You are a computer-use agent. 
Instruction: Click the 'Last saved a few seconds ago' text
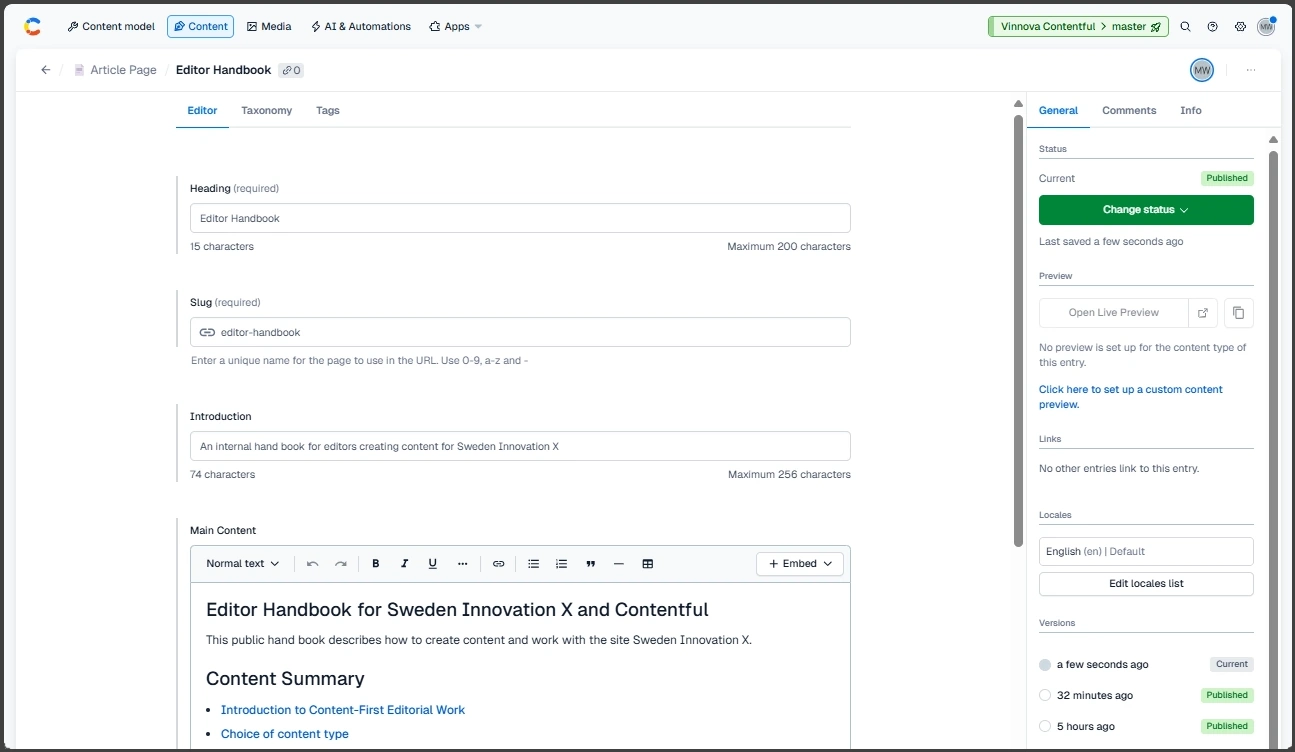tap(1111, 242)
